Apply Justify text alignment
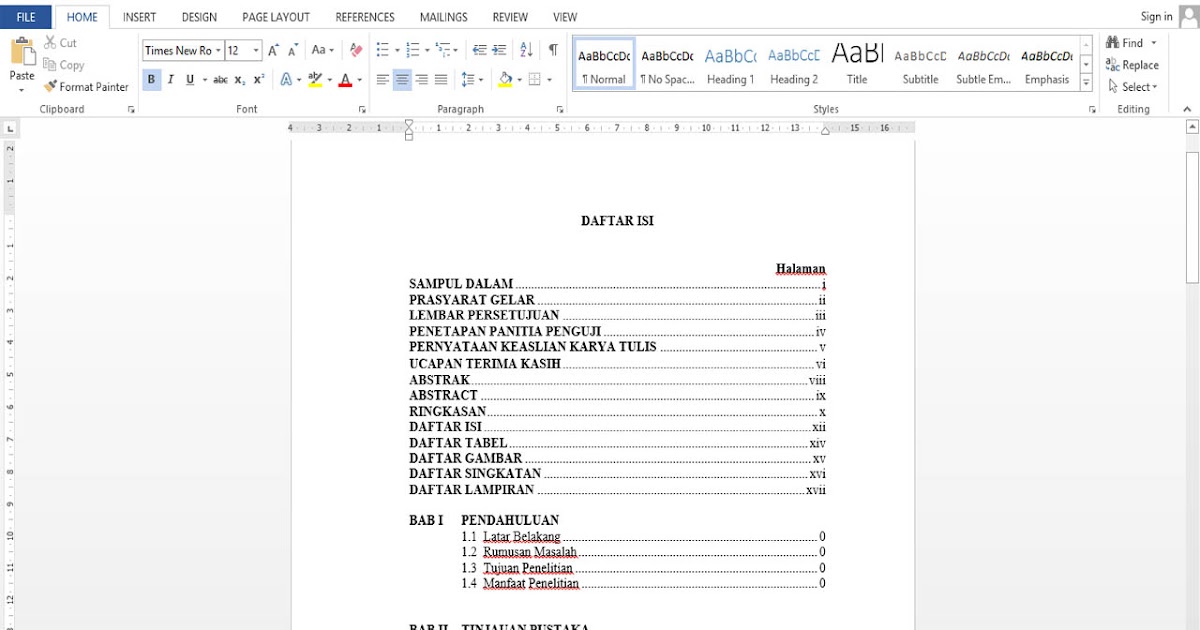Image resolution: width=1200 pixels, height=630 pixels. (x=441, y=80)
